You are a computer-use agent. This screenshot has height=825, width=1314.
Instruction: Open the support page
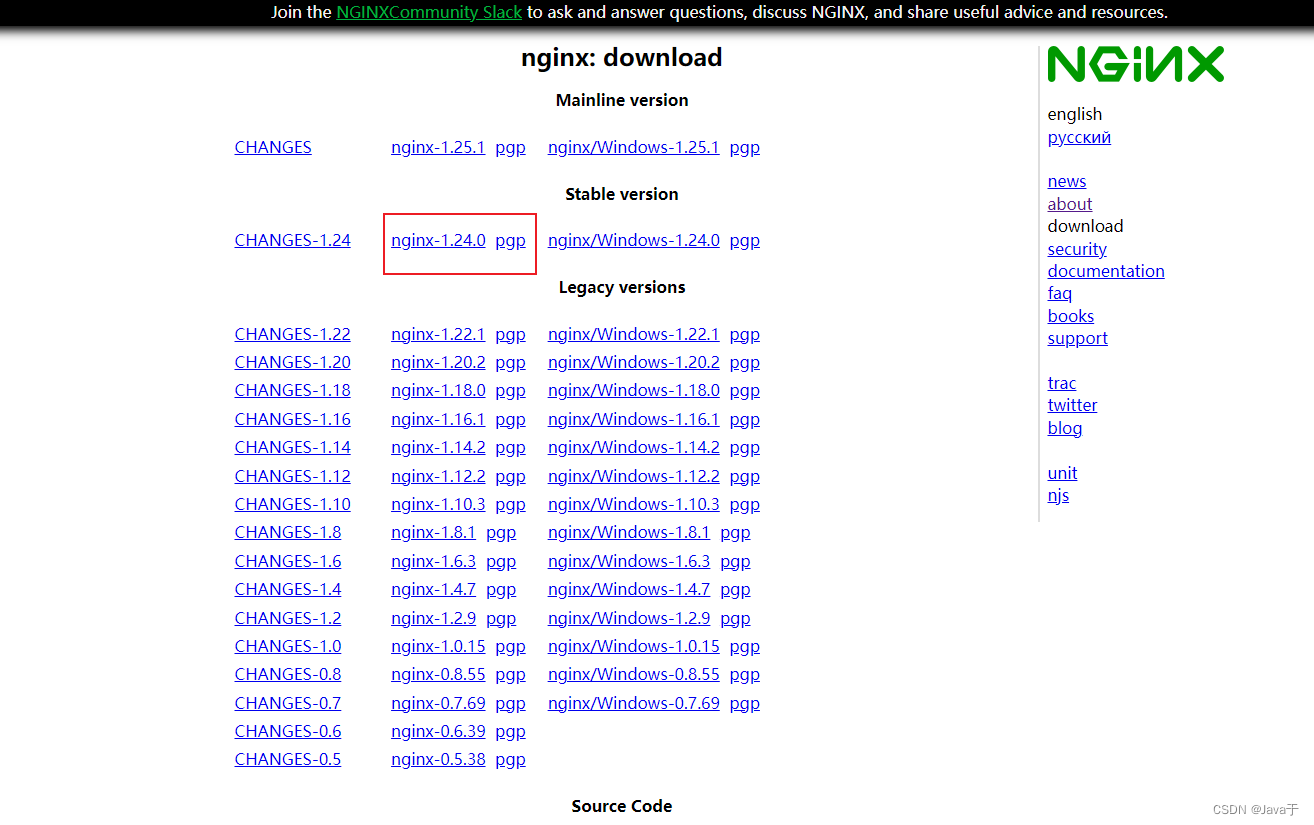pyautogui.click(x=1078, y=338)
